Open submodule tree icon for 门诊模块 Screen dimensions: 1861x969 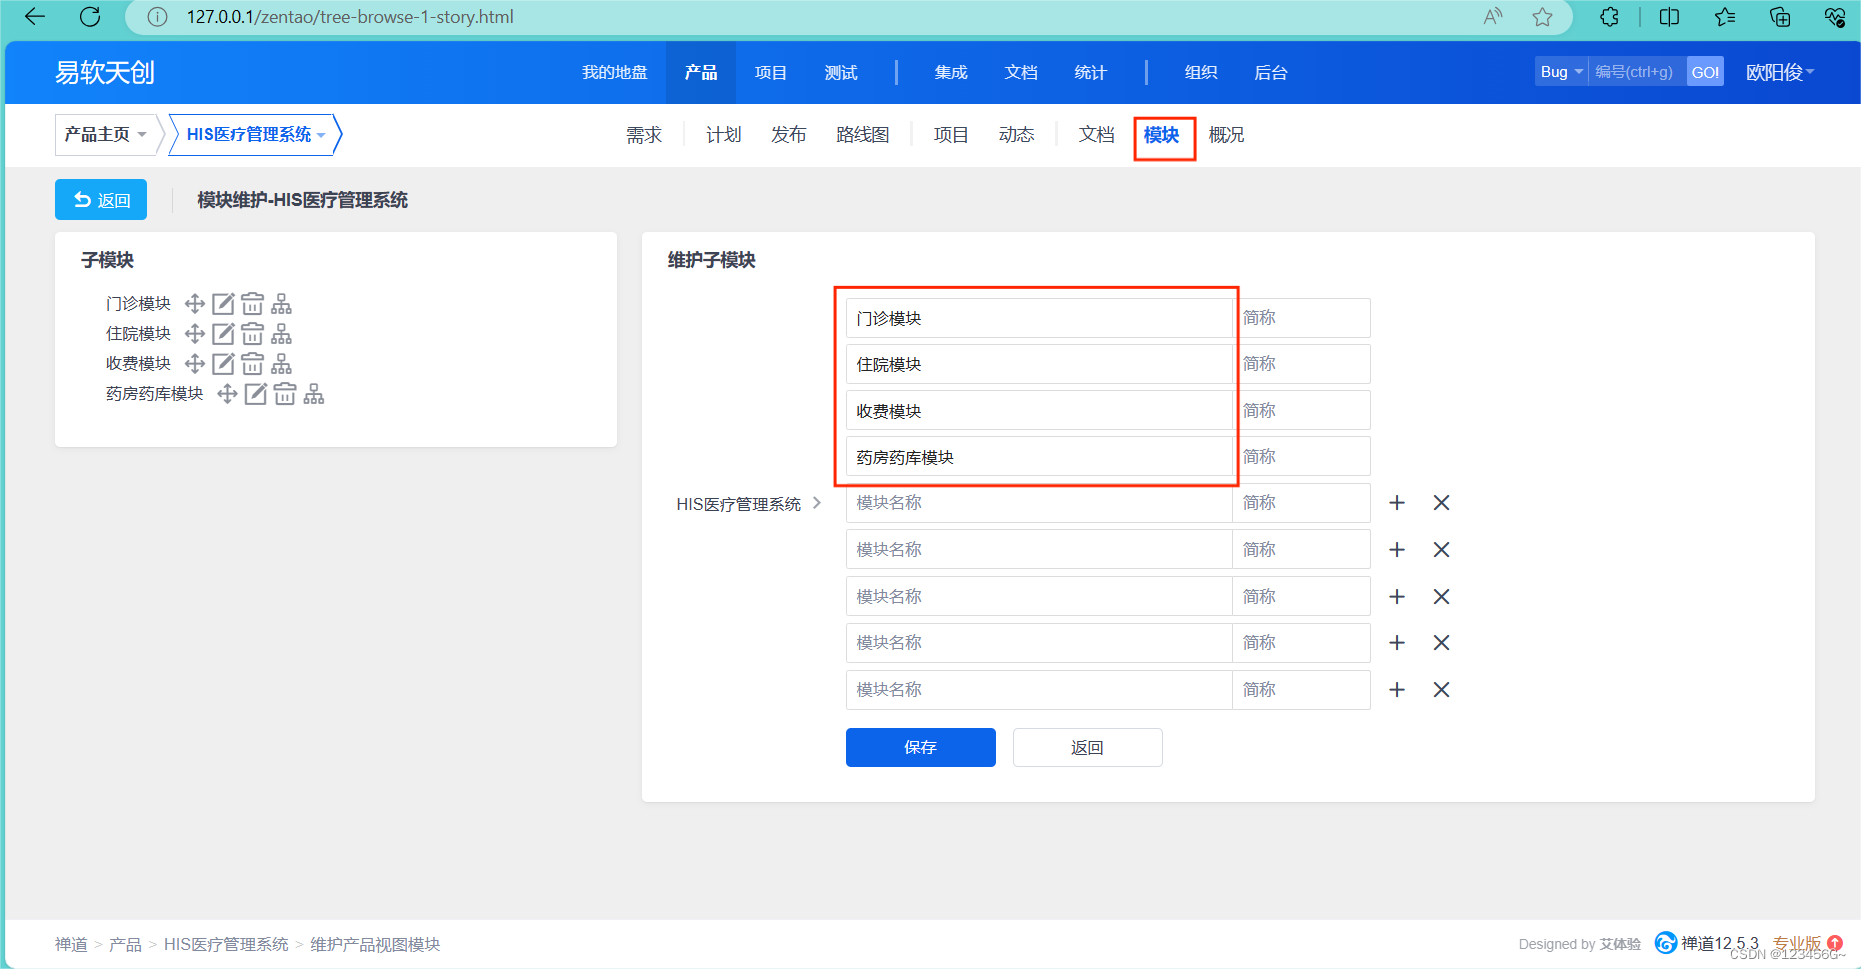282,304
